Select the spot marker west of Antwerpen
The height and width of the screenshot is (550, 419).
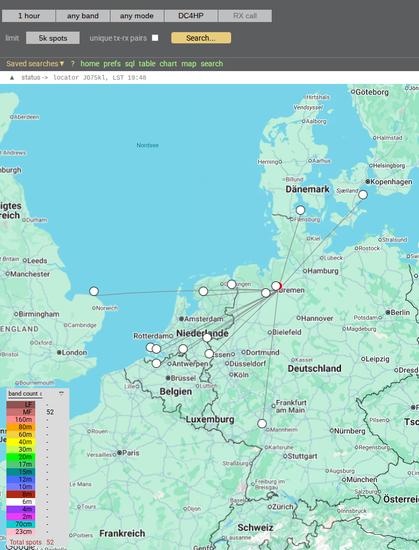[156, 363]
